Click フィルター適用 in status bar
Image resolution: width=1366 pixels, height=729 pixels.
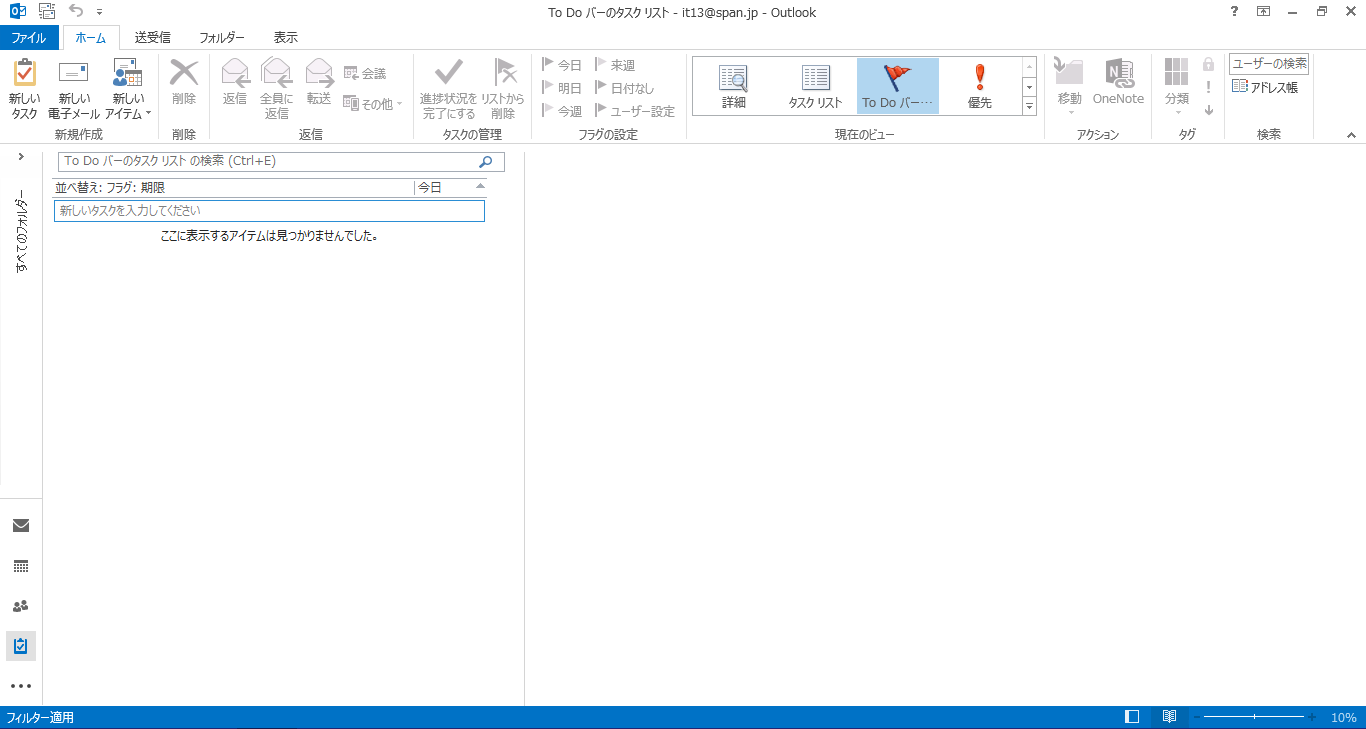(40, 718)
